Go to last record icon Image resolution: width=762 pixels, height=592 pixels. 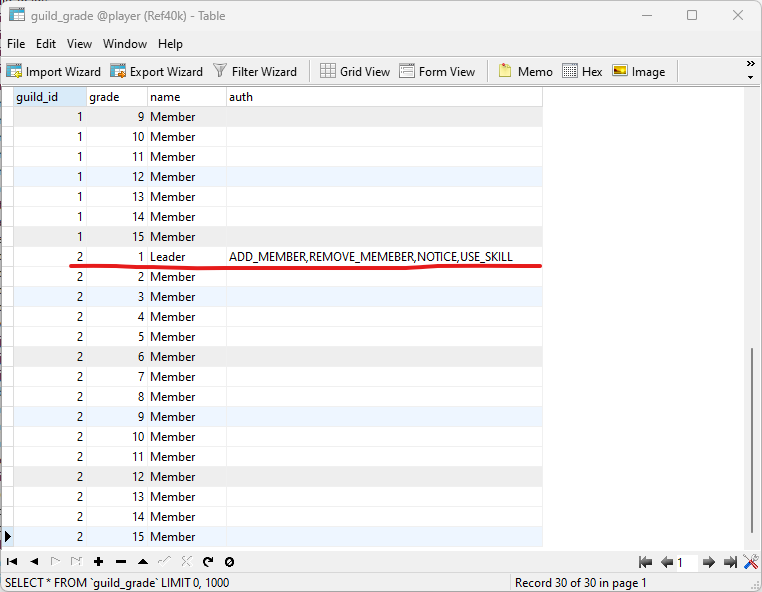[76, 562]
